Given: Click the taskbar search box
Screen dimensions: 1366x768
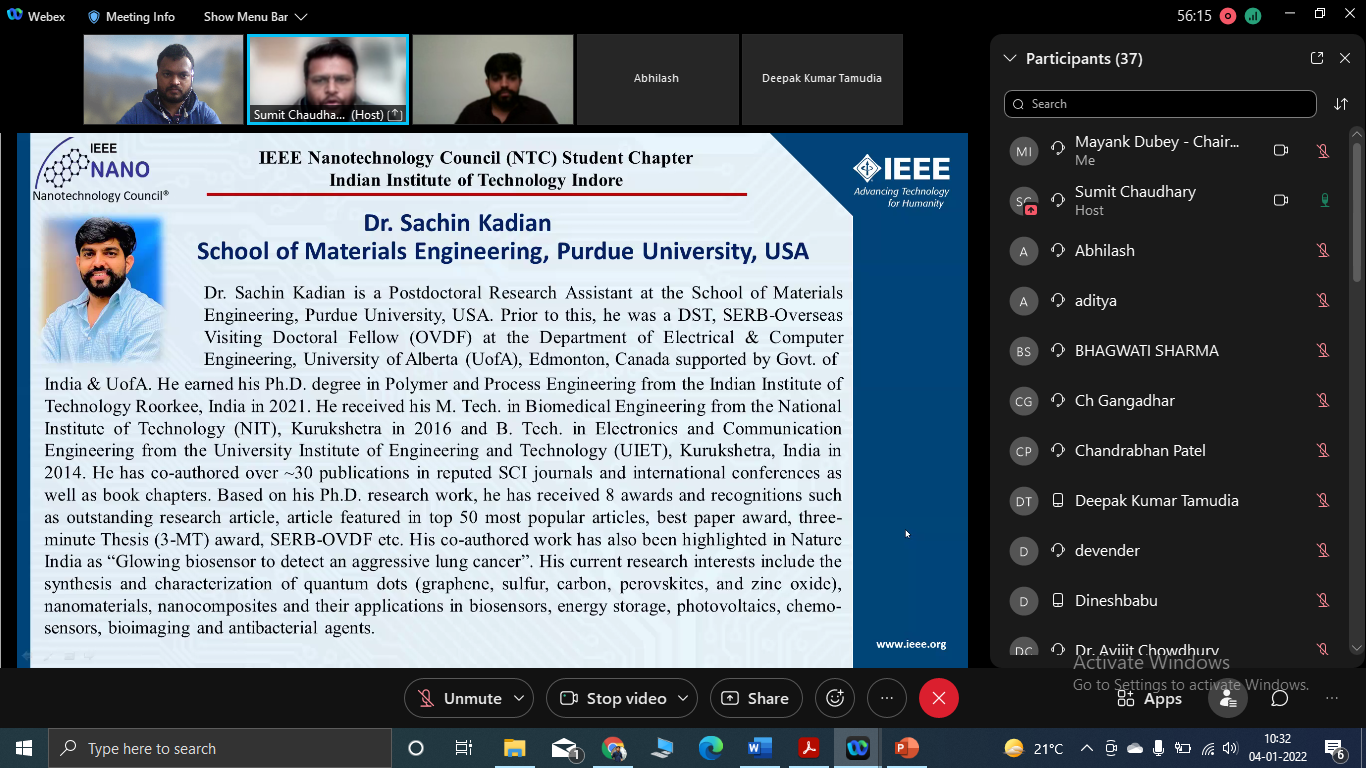Looking at the screenshot, I should pyautogui.click(x=220, y=748).
